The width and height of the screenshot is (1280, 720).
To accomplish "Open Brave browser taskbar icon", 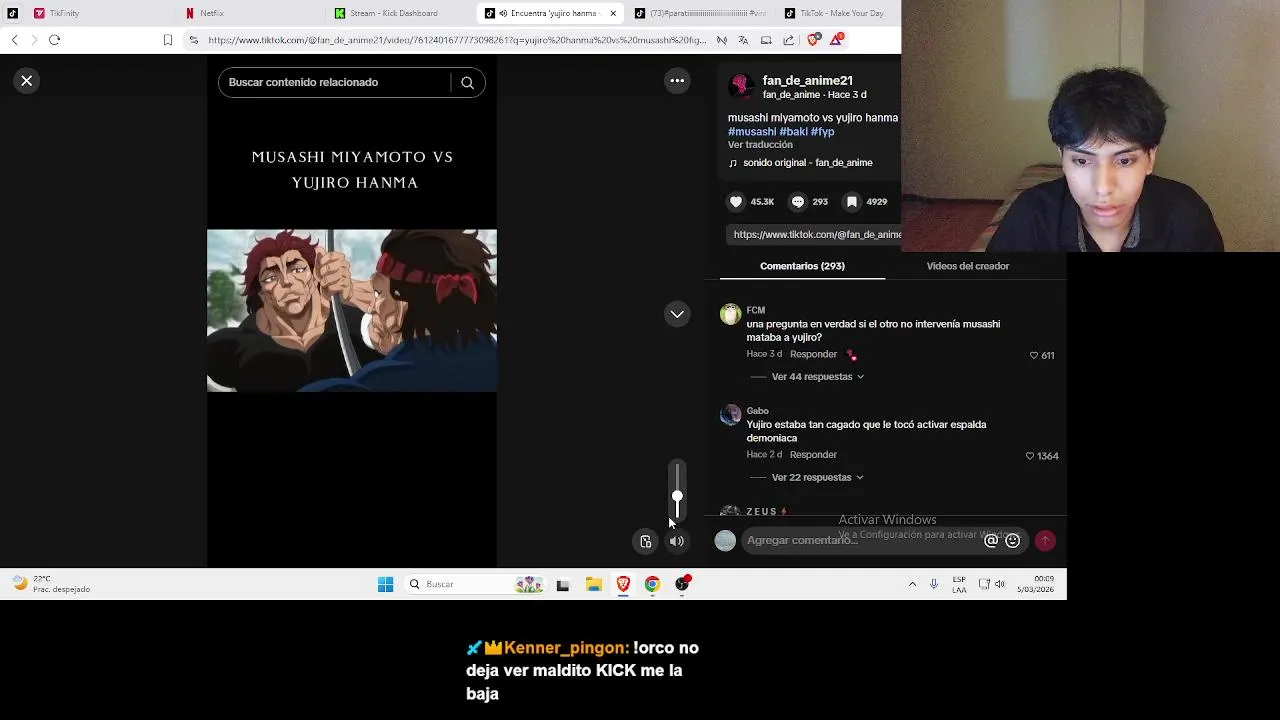I will click(x=623, y=585).
